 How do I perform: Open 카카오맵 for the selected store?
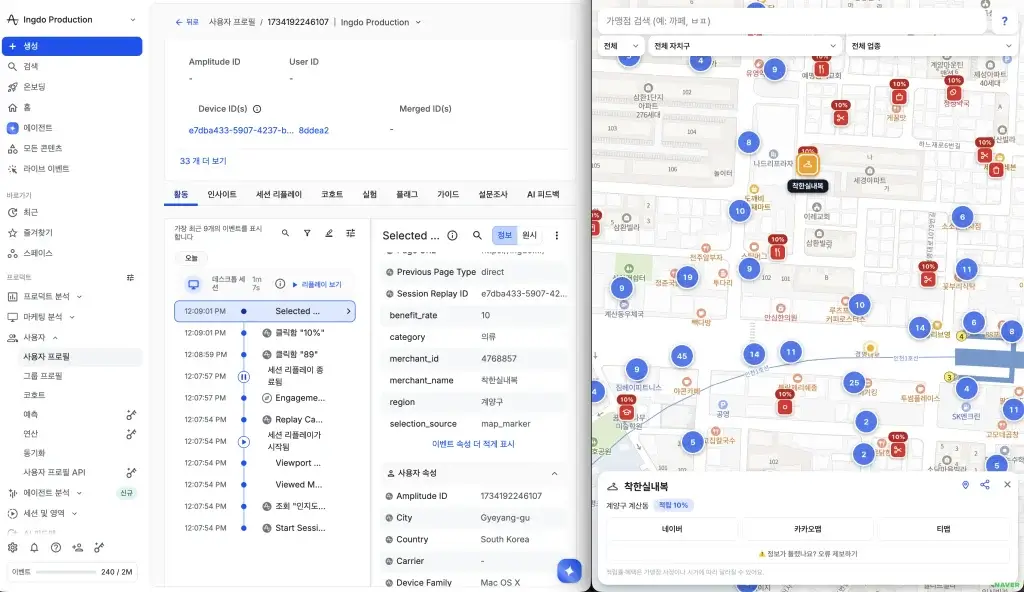click(808, 529)
